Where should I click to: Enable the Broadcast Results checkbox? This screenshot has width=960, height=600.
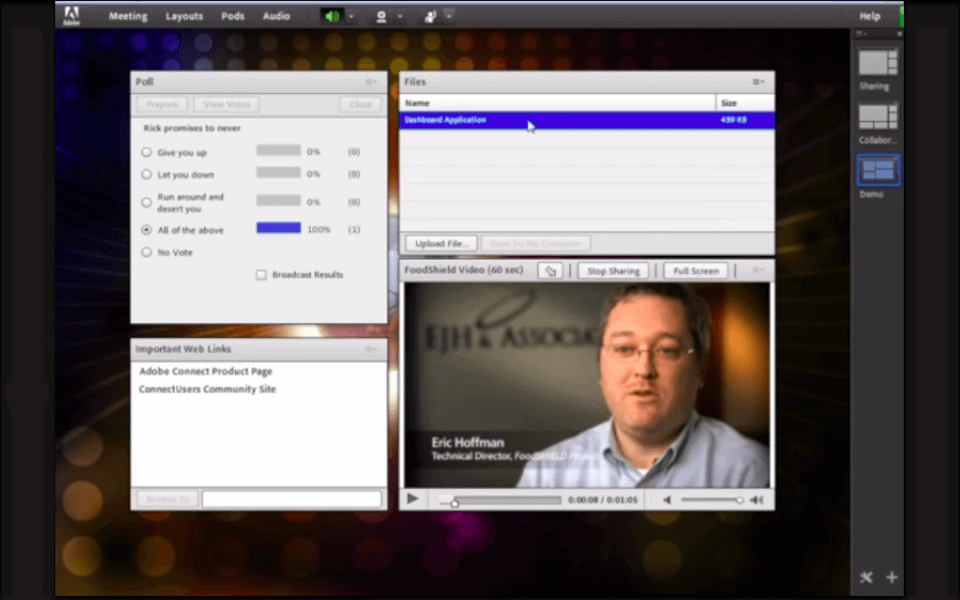[261, 275]
